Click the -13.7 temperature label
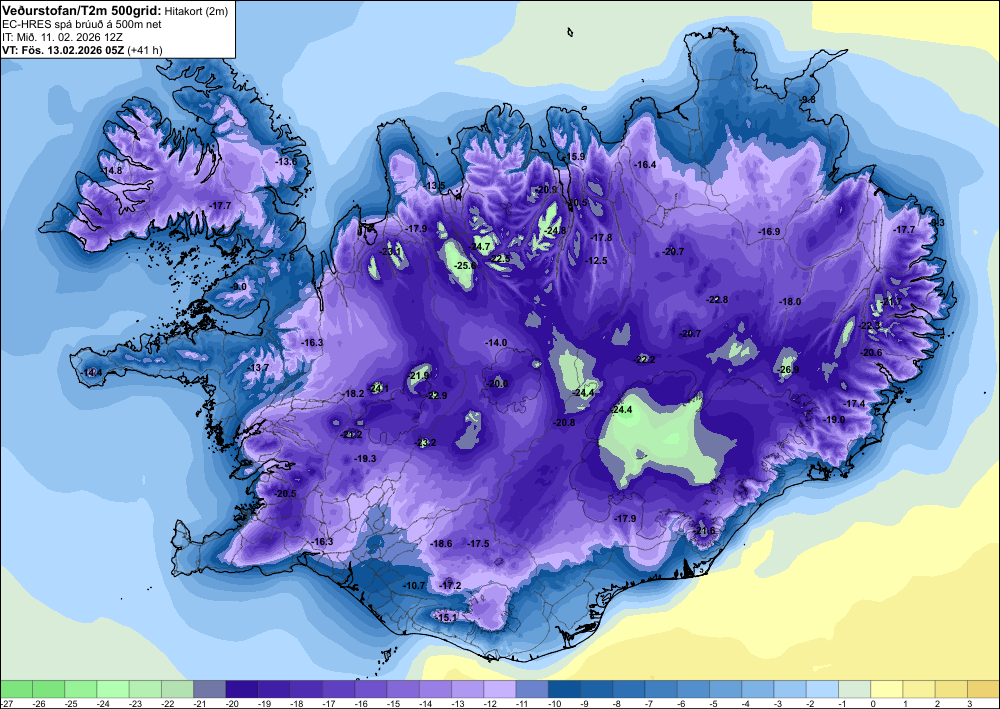 point(258,368)
